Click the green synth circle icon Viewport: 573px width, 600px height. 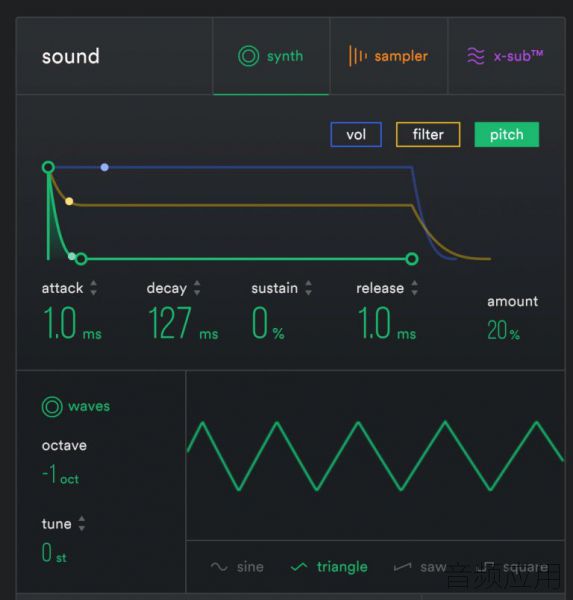click(x=248, y=56)
